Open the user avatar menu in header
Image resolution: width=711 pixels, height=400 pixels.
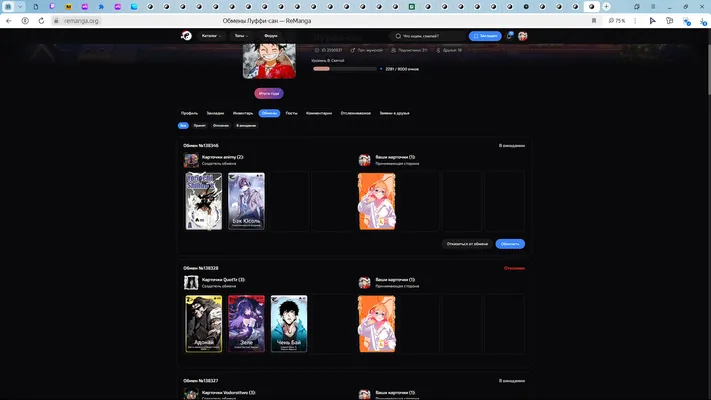coord(522,36)
